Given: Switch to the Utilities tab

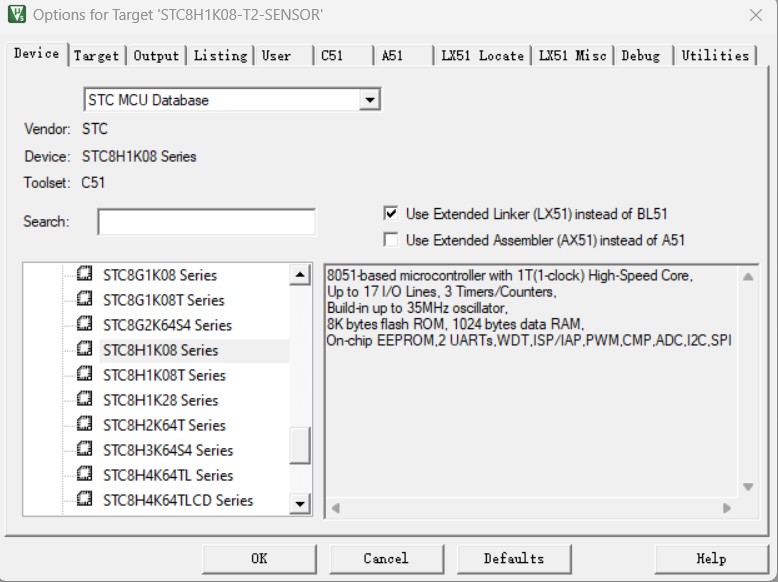Looking at the screenshot, I should coord(715,56).
